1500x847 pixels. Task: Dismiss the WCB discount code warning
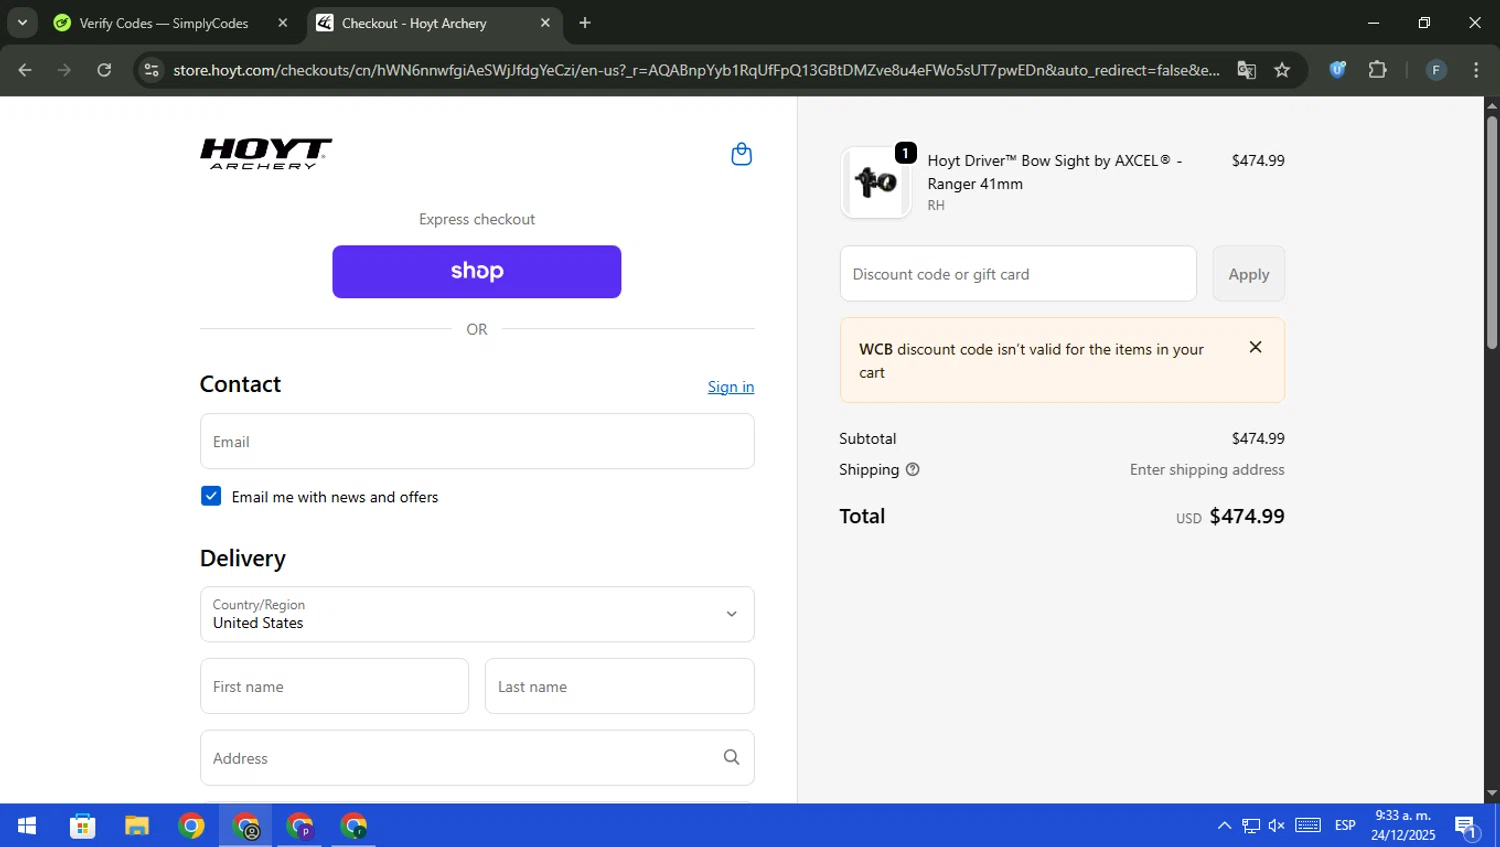tap(1255, 347)
